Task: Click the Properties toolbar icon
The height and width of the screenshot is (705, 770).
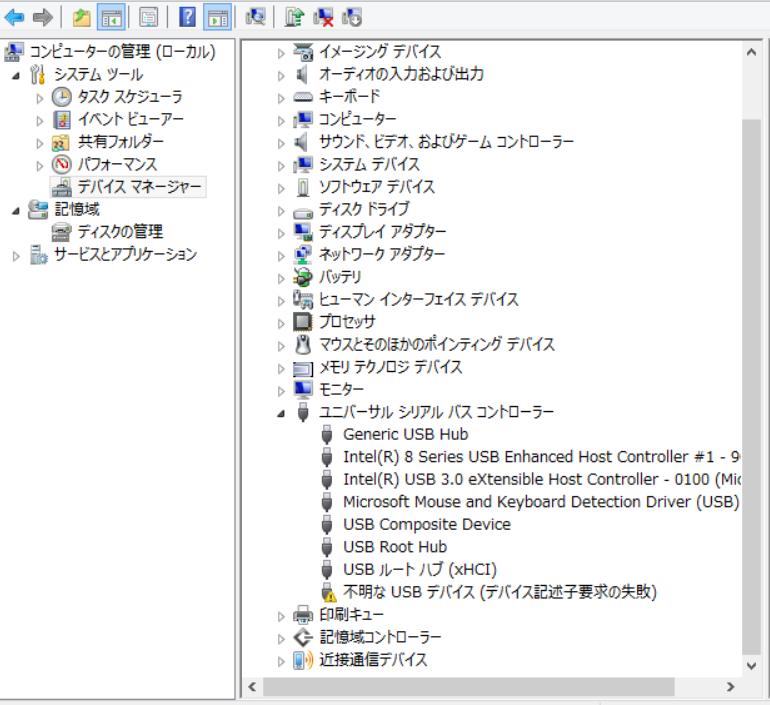Action: (148, 18)
